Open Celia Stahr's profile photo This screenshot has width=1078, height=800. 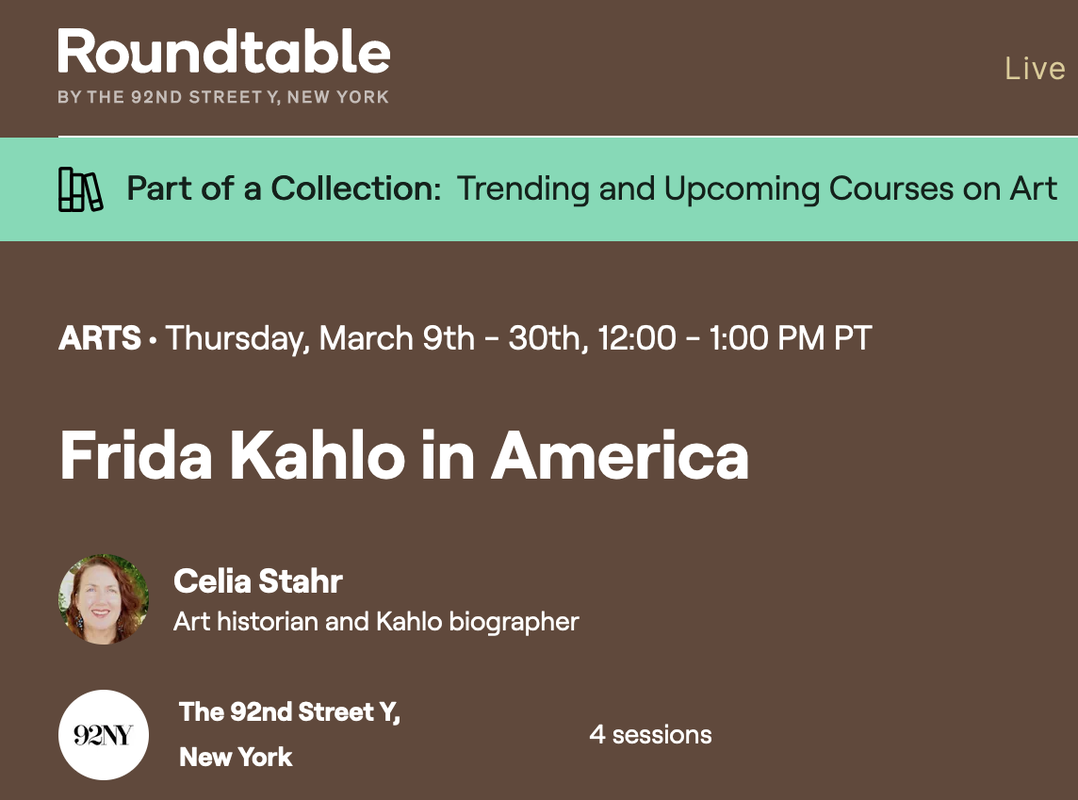pos(103,599)
